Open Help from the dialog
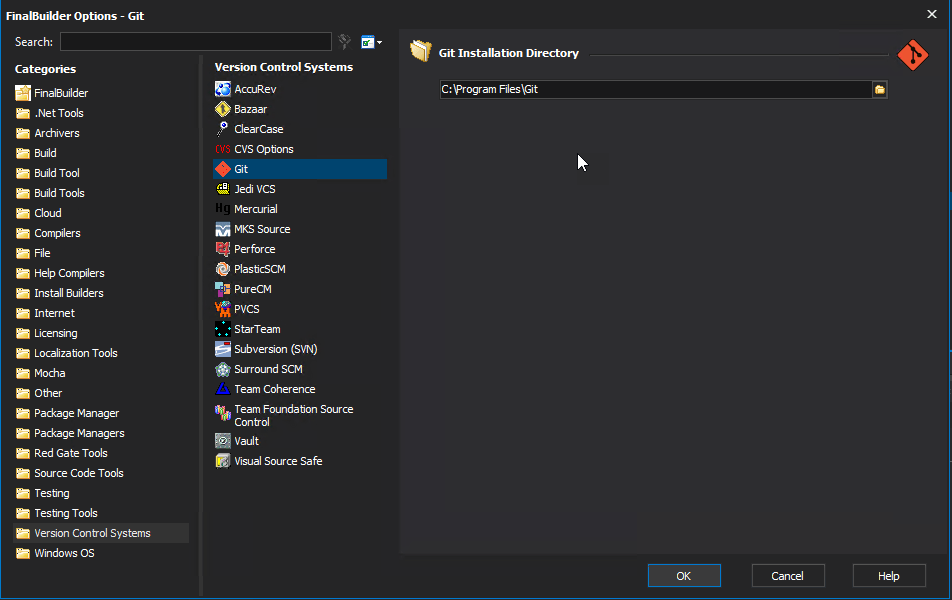952x600 pixels. click(x=888, y=575)
